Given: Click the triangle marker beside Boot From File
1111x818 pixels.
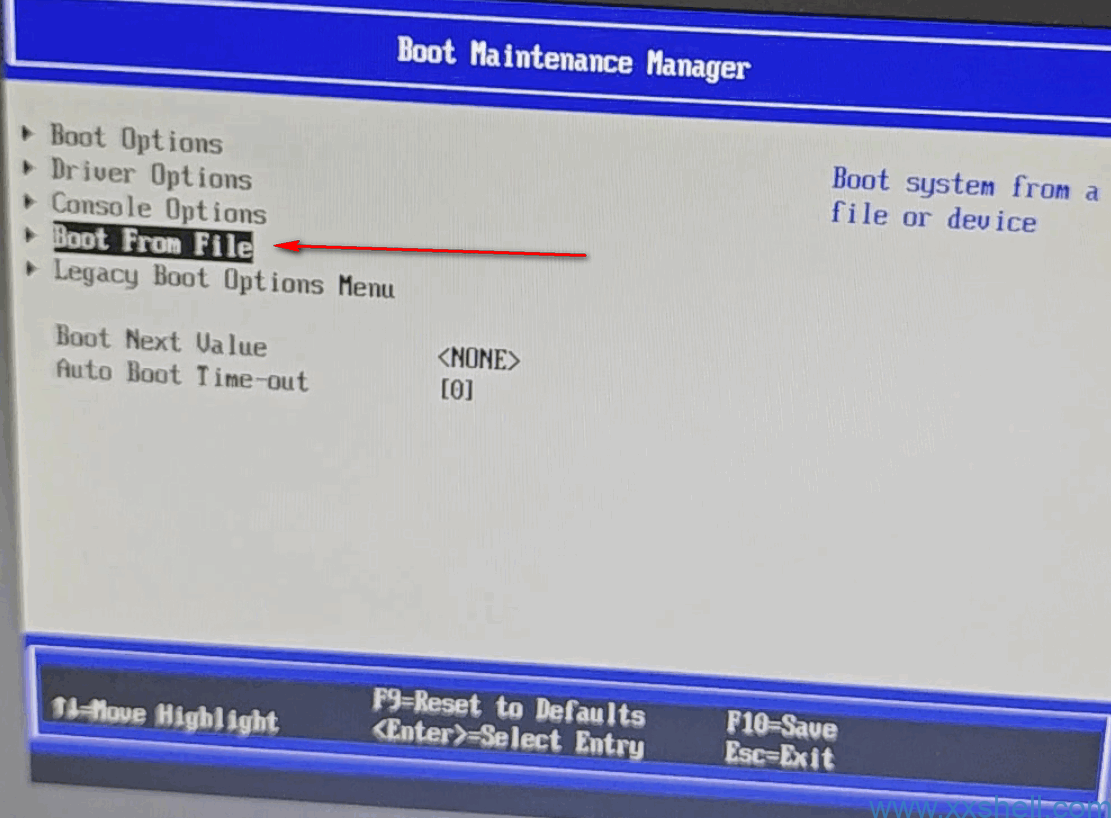Looking at the screenshot, I should point(31,235).
